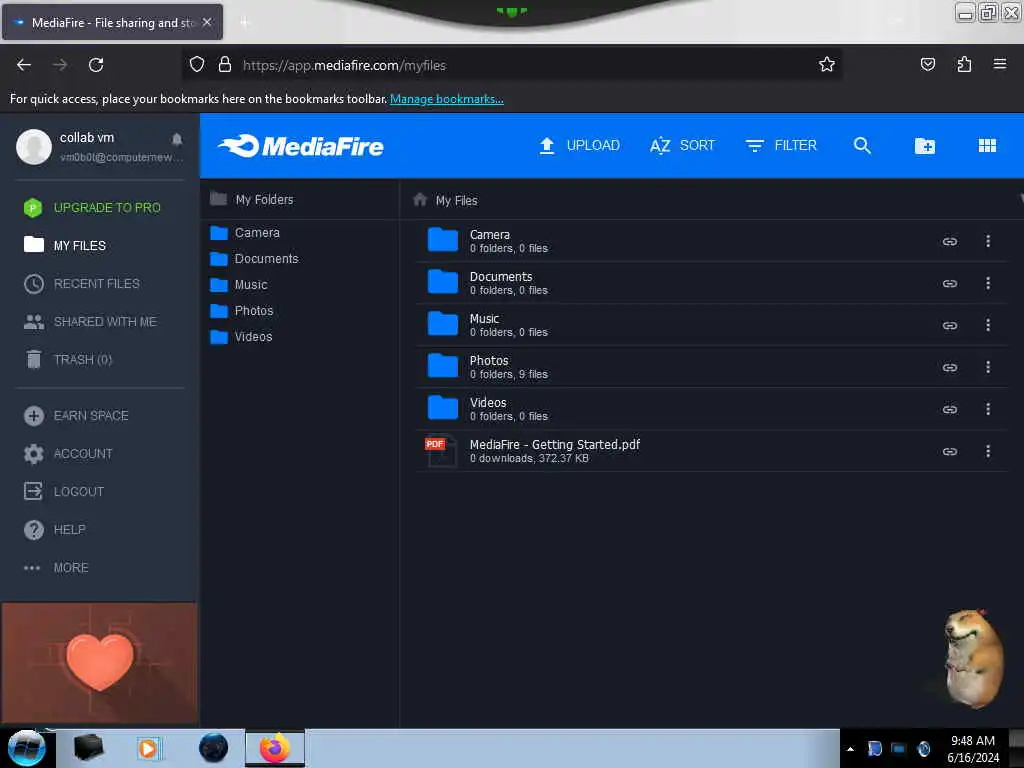Copy share link for Camera folder
This screenshot has width=1024, height=768.
pos(950,242)
